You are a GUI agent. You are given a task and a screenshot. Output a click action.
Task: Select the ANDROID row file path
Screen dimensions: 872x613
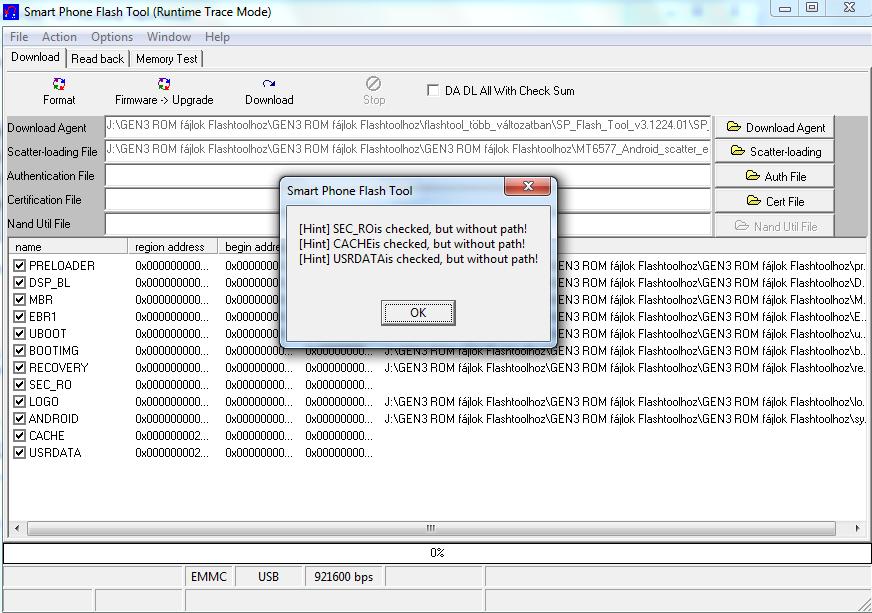[x=625, y=418]
